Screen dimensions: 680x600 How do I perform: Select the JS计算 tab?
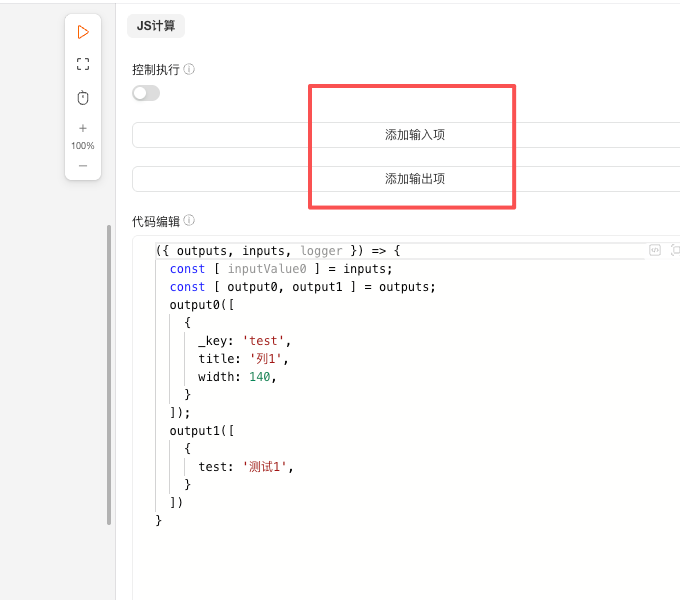point(156,26)
